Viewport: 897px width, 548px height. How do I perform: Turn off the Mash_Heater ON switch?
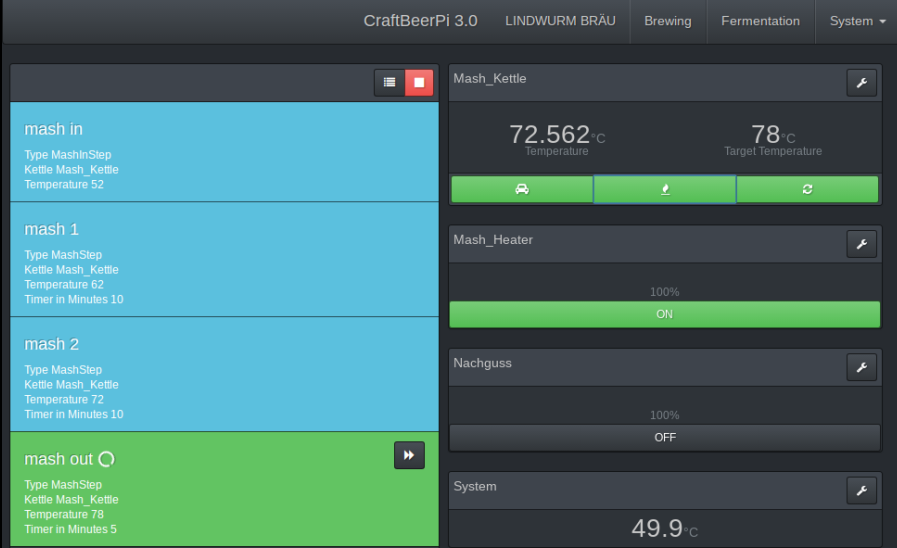tap(665, 314)
